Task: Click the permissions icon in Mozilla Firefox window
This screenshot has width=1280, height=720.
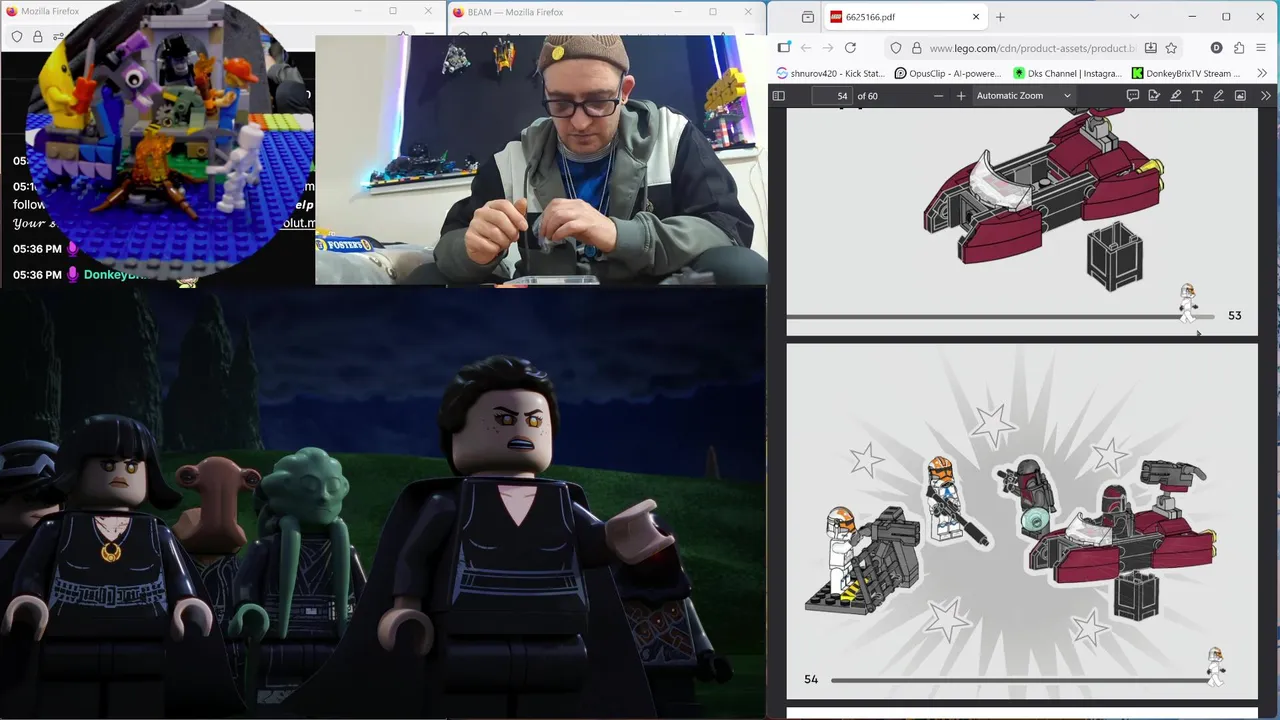Action: pyautogui.click(x=58, y=37)
